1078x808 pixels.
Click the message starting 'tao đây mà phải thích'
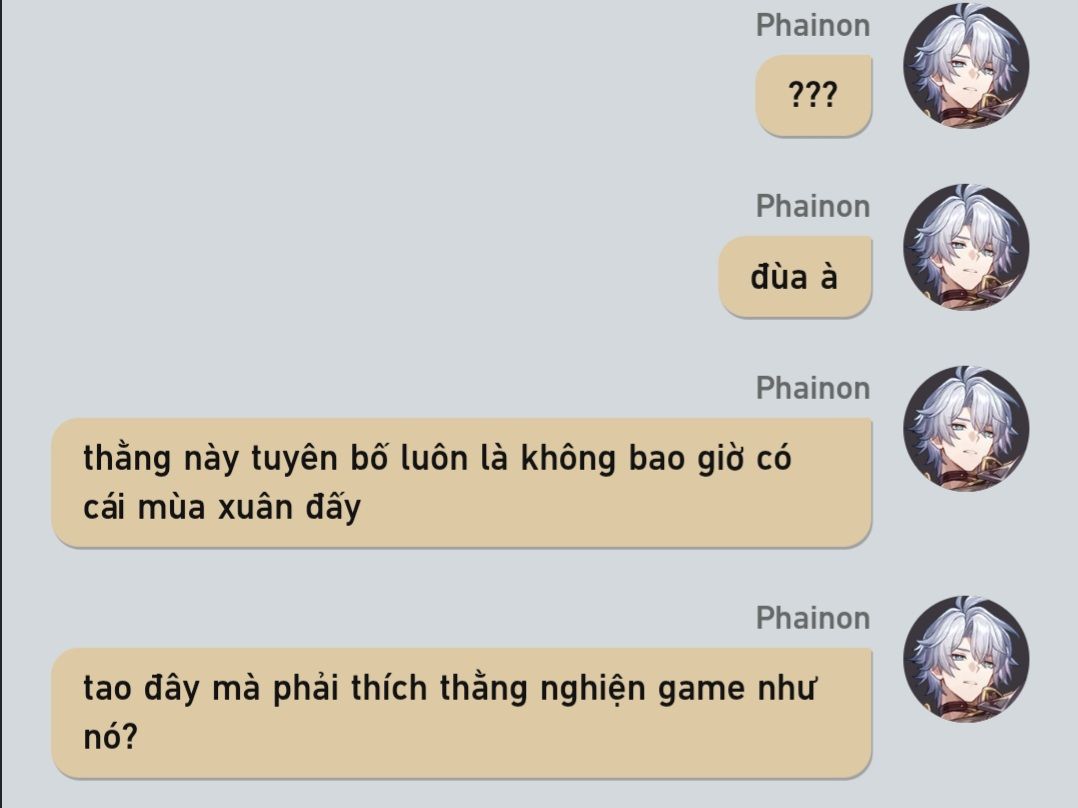(462, 713)
